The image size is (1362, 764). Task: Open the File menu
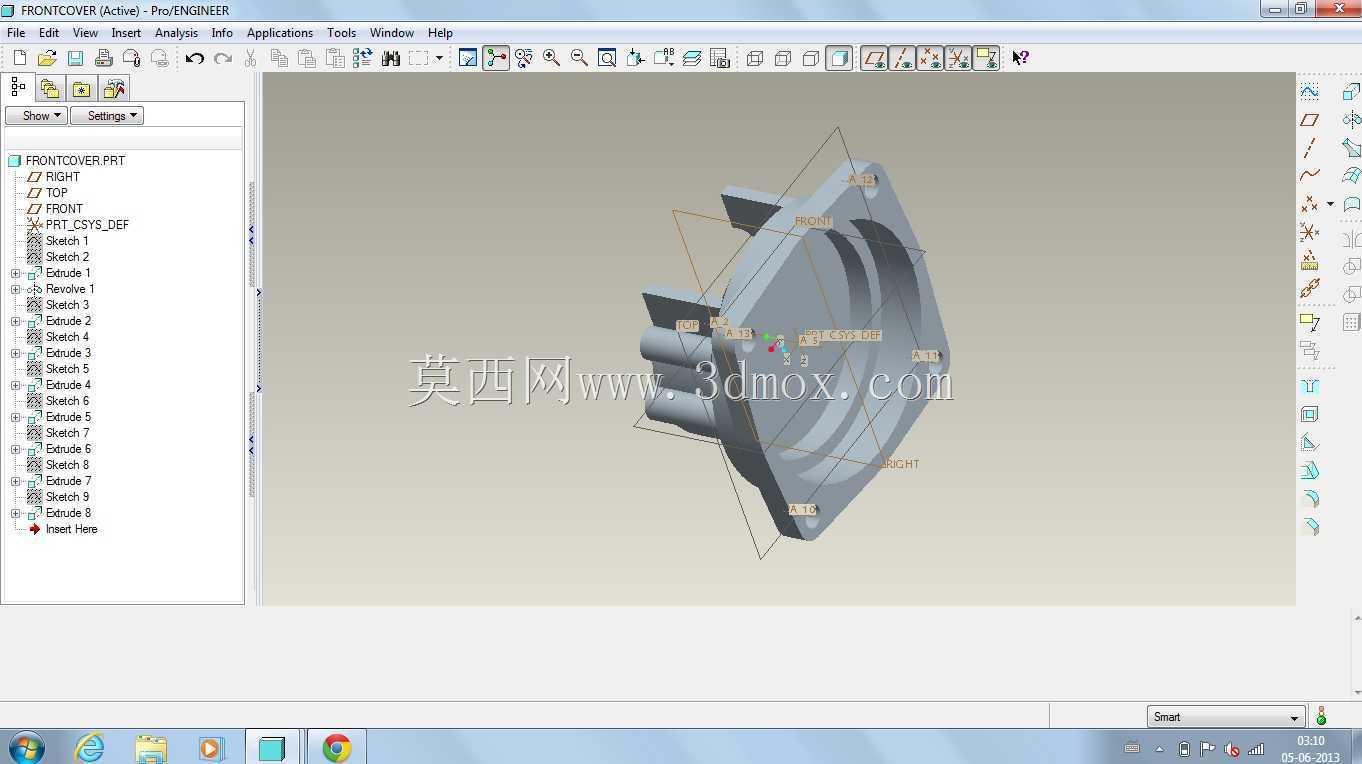(x=16, y=33)
